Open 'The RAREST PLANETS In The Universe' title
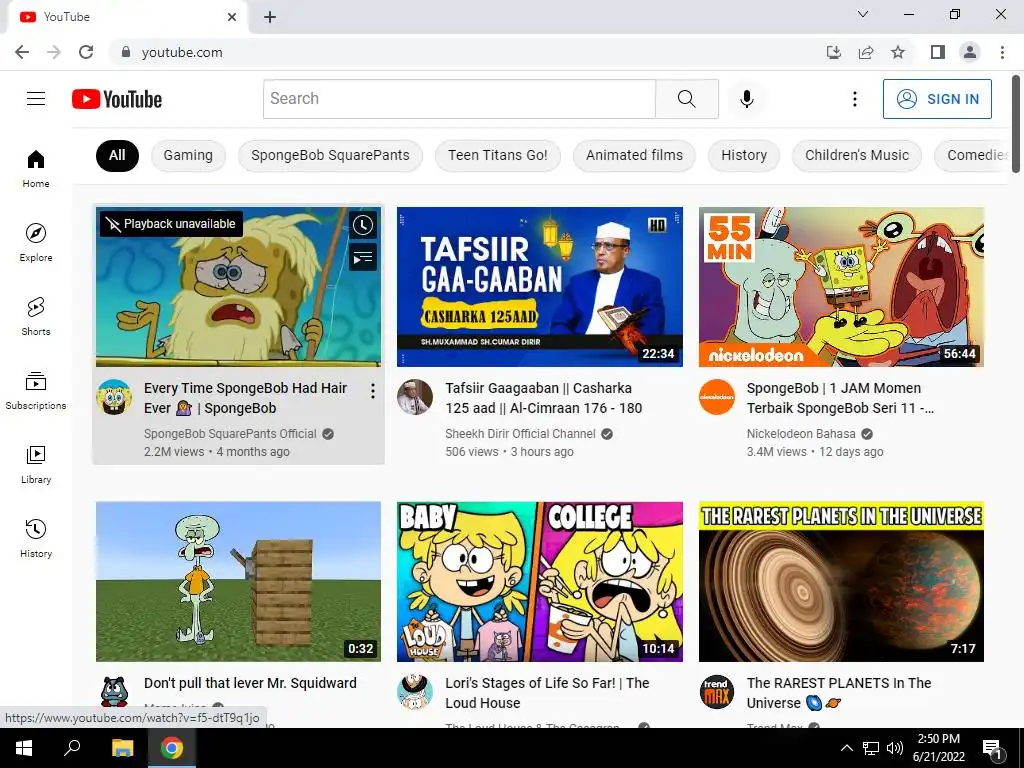 tap(839, 693)
